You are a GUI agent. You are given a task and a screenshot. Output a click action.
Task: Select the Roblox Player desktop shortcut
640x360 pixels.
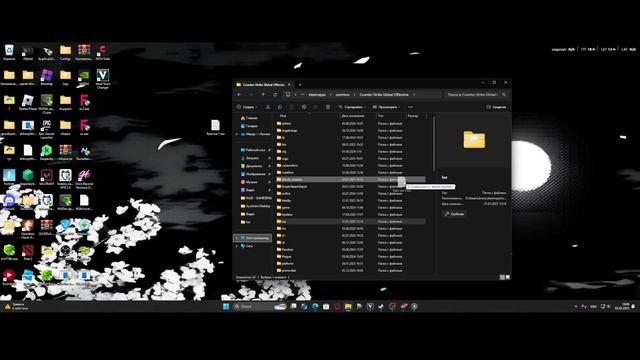(28, 102)
